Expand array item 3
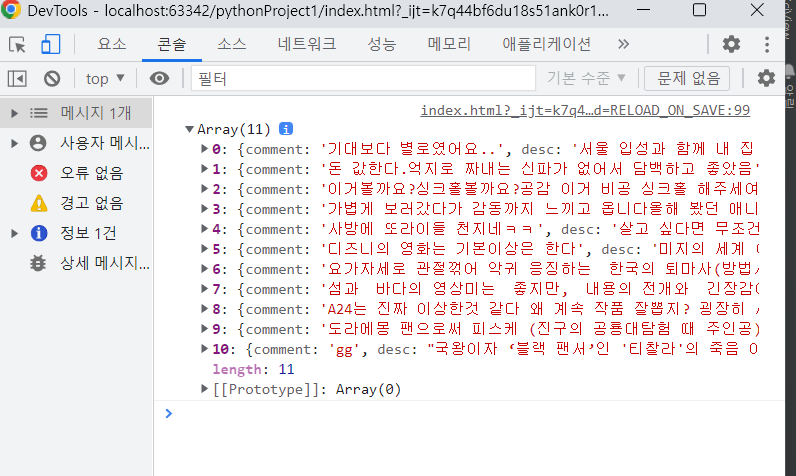This screenshot has height=476, width=796. tap(204, 209)
